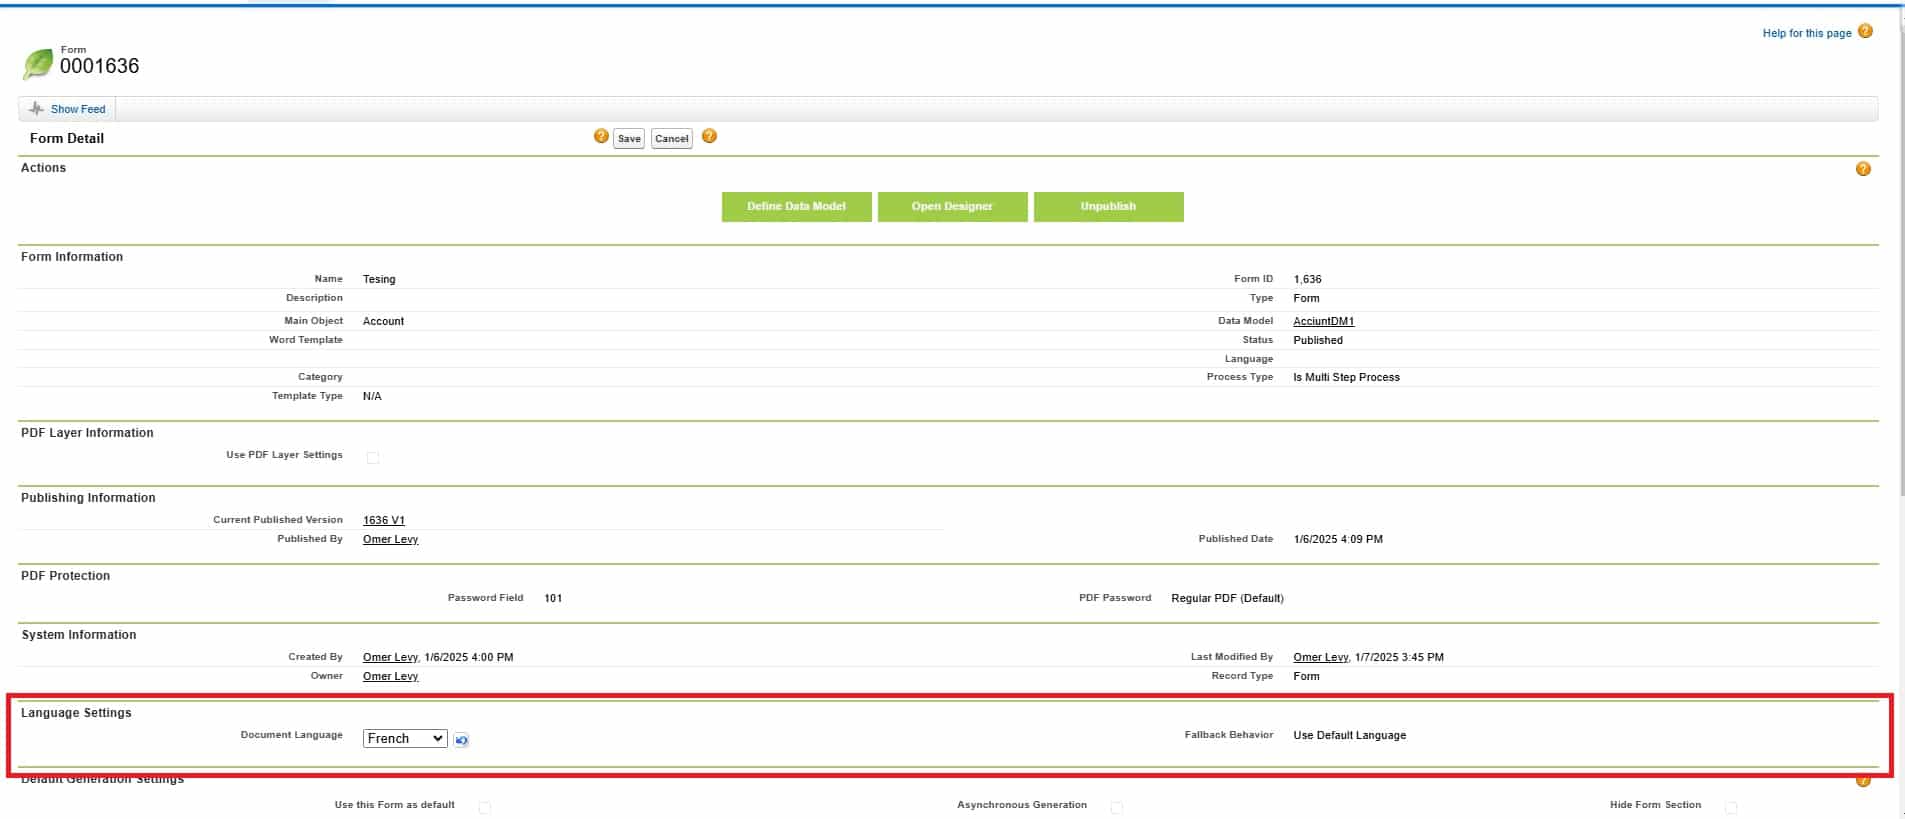Click undo icon beside Document Language
This screenshot has height=819, width=1905.
tap(461, 740)
